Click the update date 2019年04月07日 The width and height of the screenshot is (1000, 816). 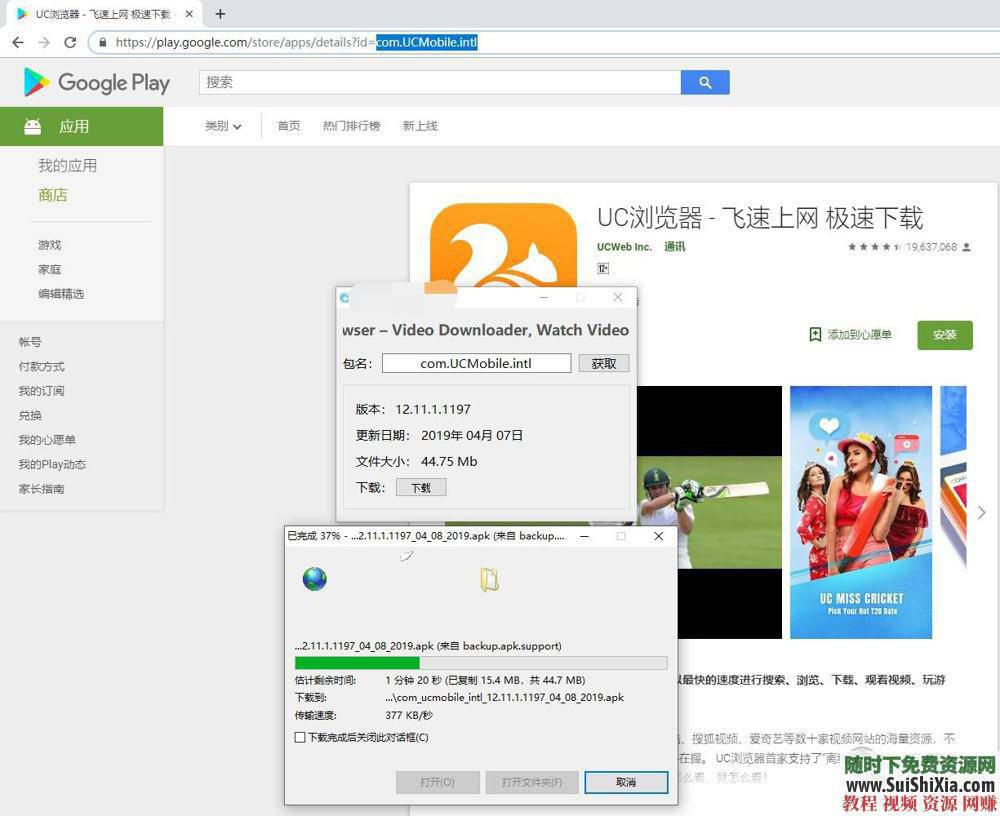(x=472, y=435)
